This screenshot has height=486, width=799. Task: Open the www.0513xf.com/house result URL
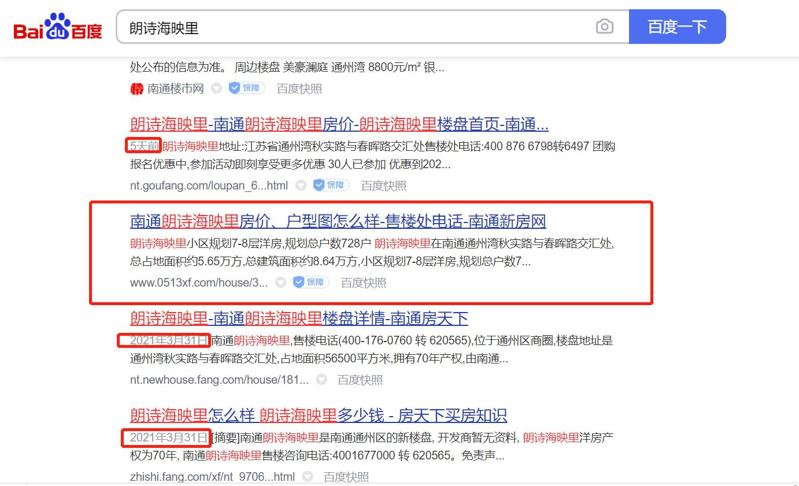coord(199,283)
